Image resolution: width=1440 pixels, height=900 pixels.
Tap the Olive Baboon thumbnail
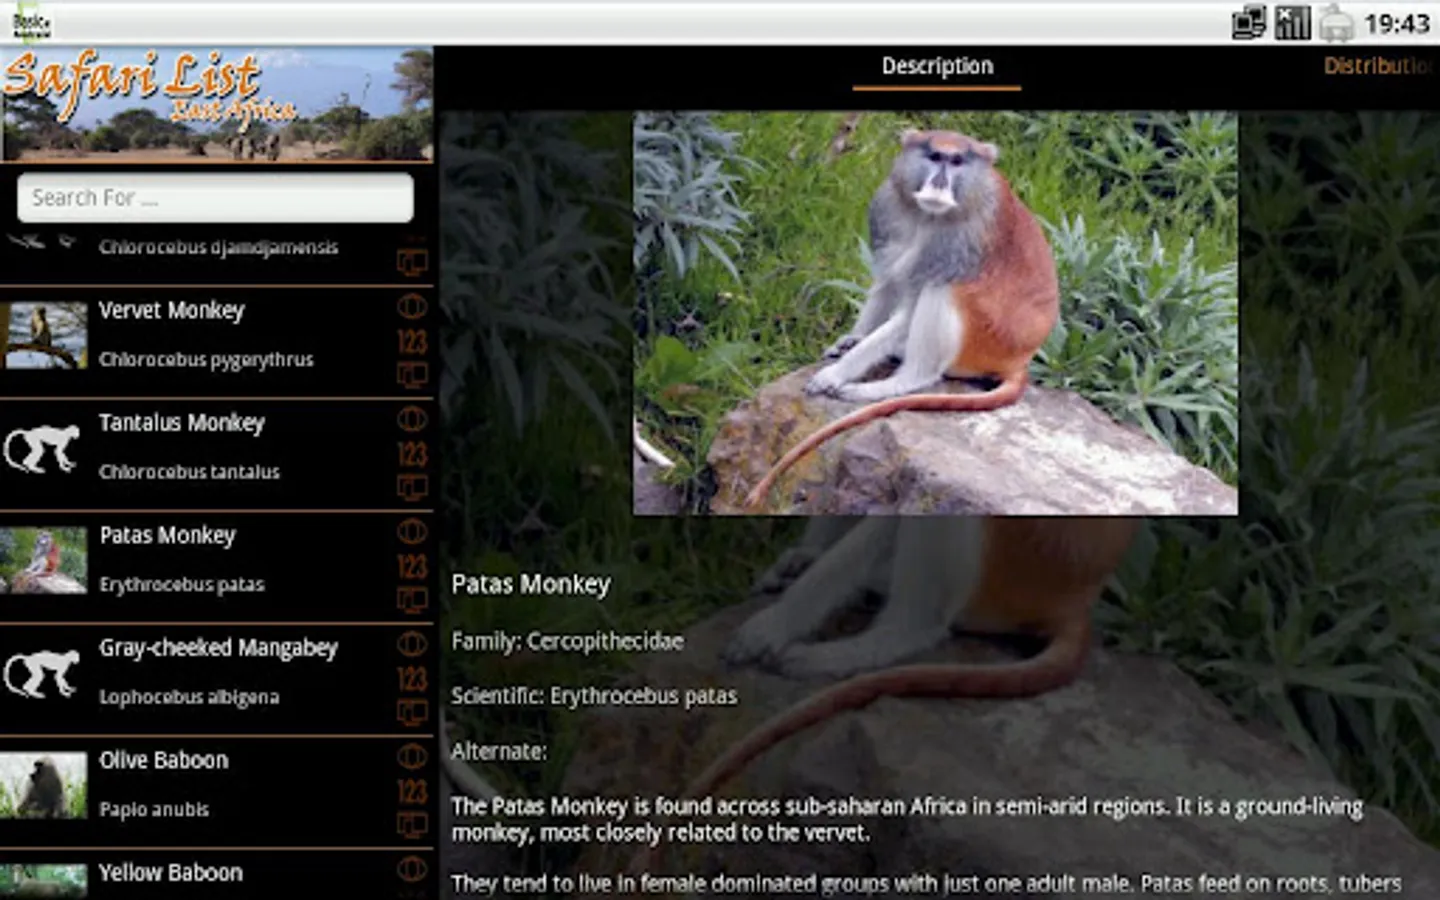(x=44, y=785)
